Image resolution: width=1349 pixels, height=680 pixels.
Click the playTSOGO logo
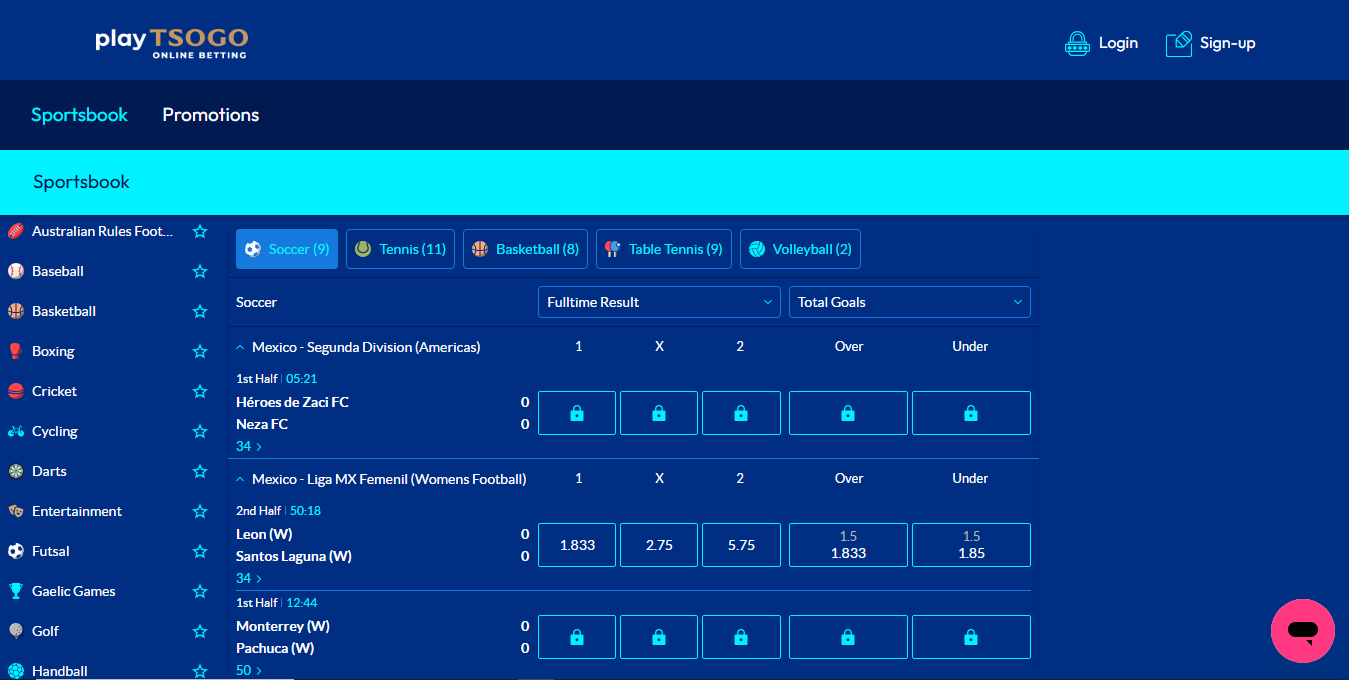click(x=170, y=44)
